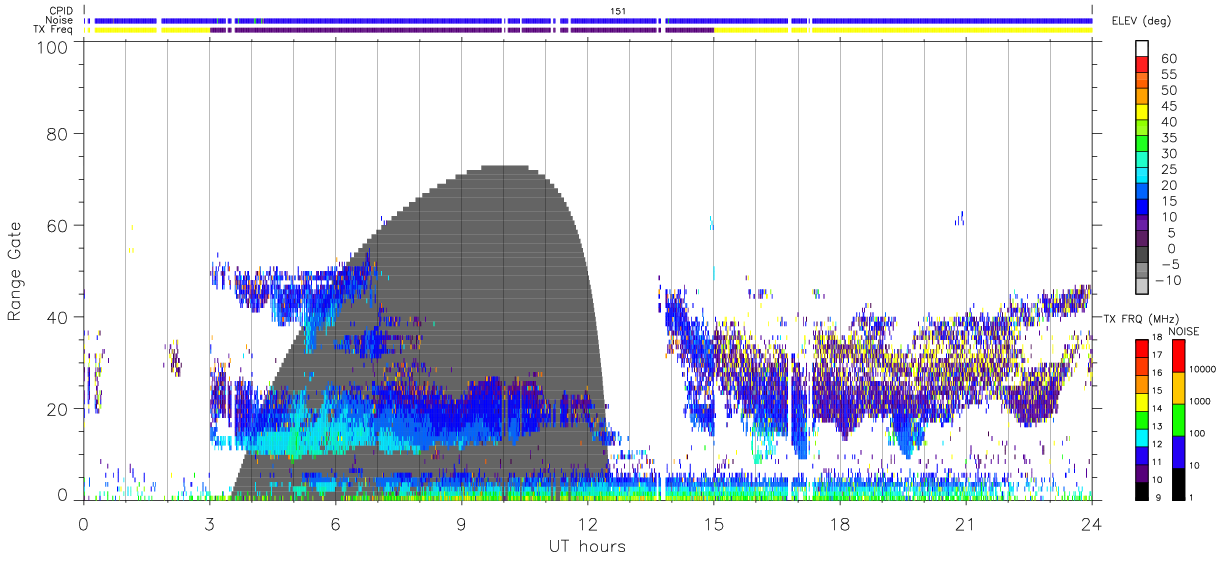
Task: Pick the cyan 12–13 segment of TX FRQ bar
Action: click(x=1140, y=436)
